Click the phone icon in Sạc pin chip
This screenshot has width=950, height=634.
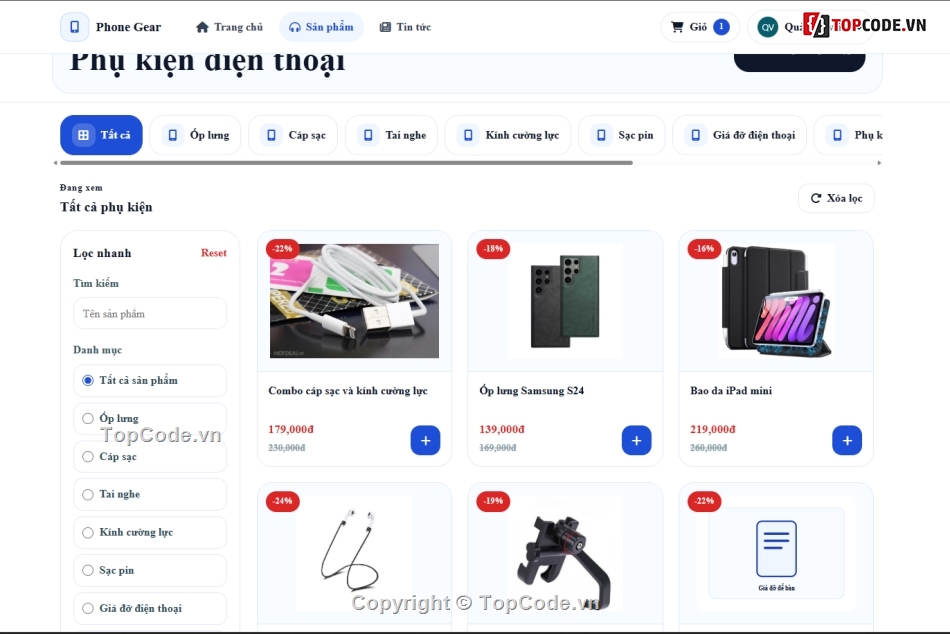point(601,135)
